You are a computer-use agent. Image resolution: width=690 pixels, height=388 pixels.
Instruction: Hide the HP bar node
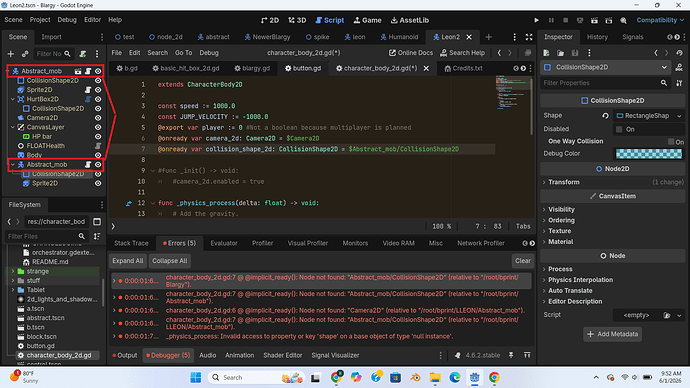pyautogui.click(x=98, y=136)
